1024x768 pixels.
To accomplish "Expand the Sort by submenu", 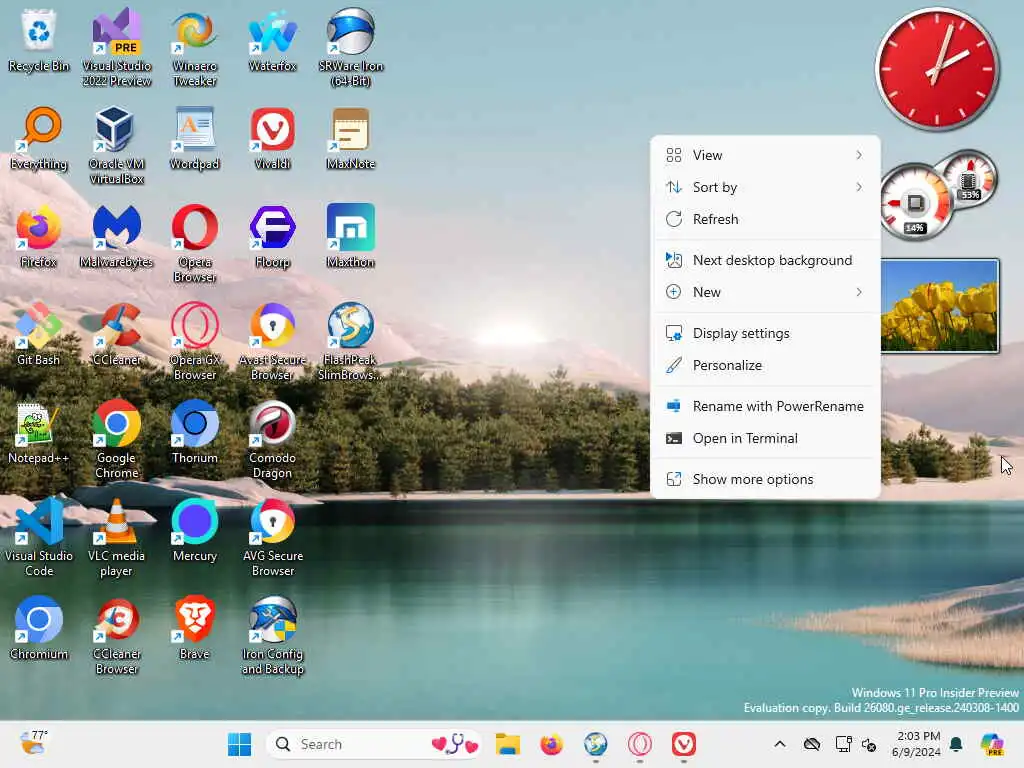I will pos(765,187).
